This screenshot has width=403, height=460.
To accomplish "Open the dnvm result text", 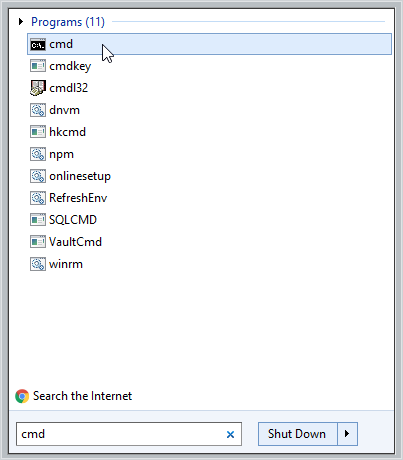I will tap(64, 110).
